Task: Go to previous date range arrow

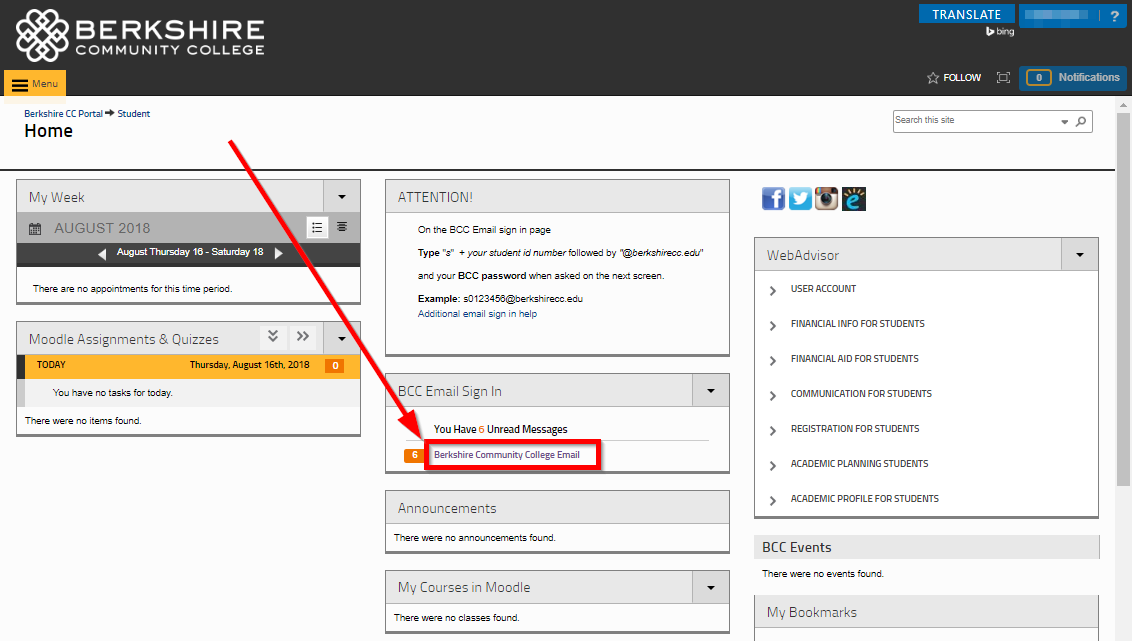Action: 102,253
